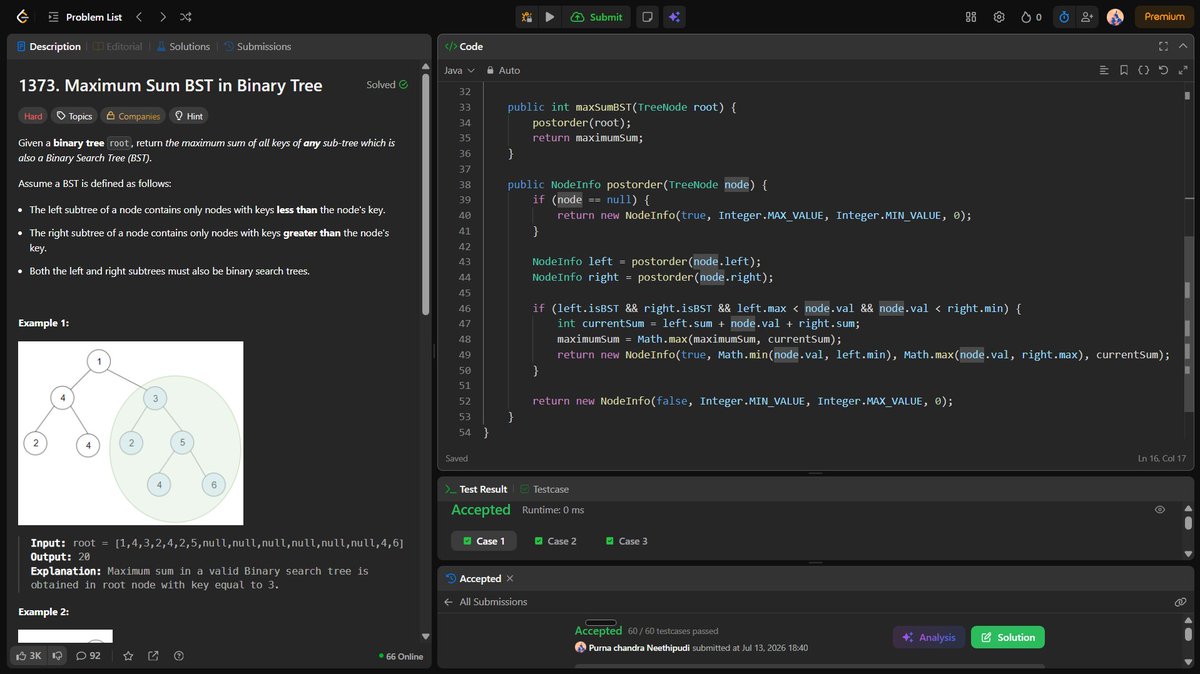This screenshot has width=1200, height=674.
Task: Open the help question mark icon
Action: (178, 656)
